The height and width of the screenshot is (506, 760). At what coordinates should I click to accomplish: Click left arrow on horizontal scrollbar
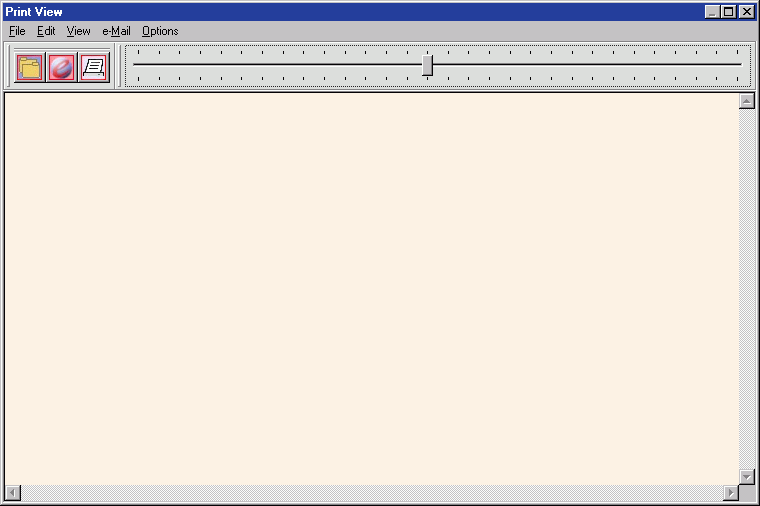pyautogui.click(x=12, y=493)
